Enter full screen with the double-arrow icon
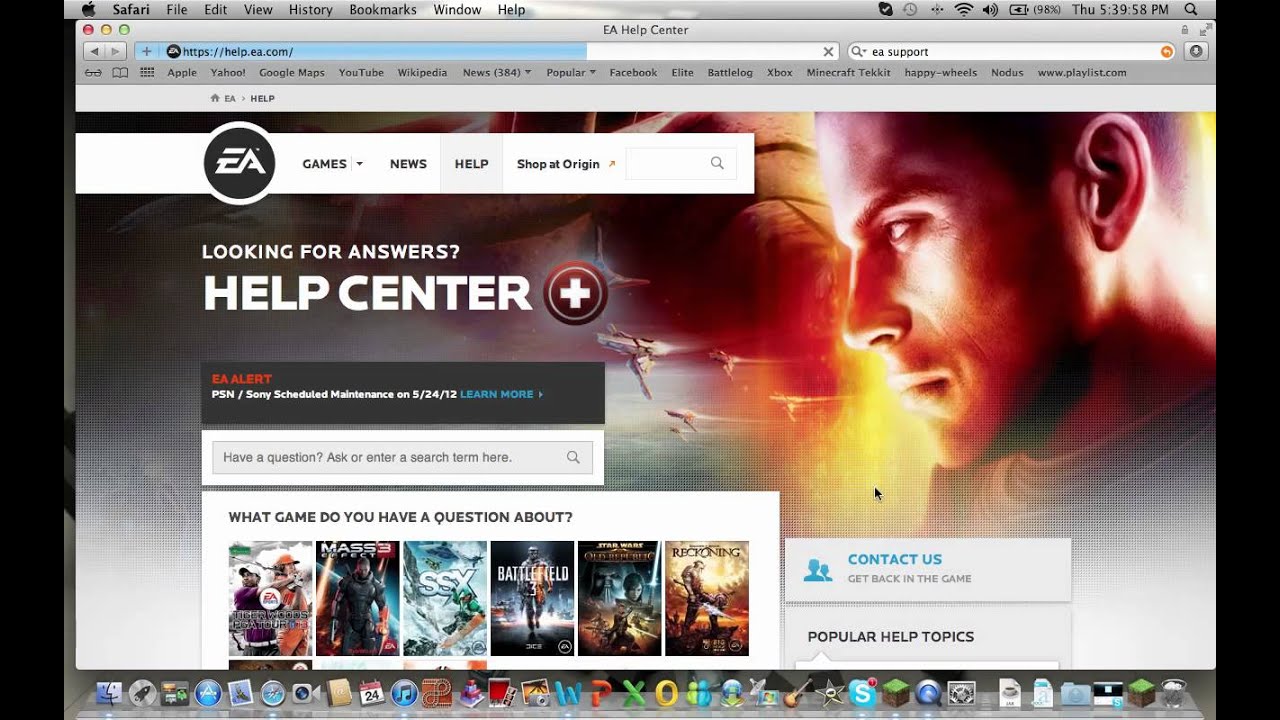The width and height of the screenshot is (1280, 720). tap(1204, 30)
